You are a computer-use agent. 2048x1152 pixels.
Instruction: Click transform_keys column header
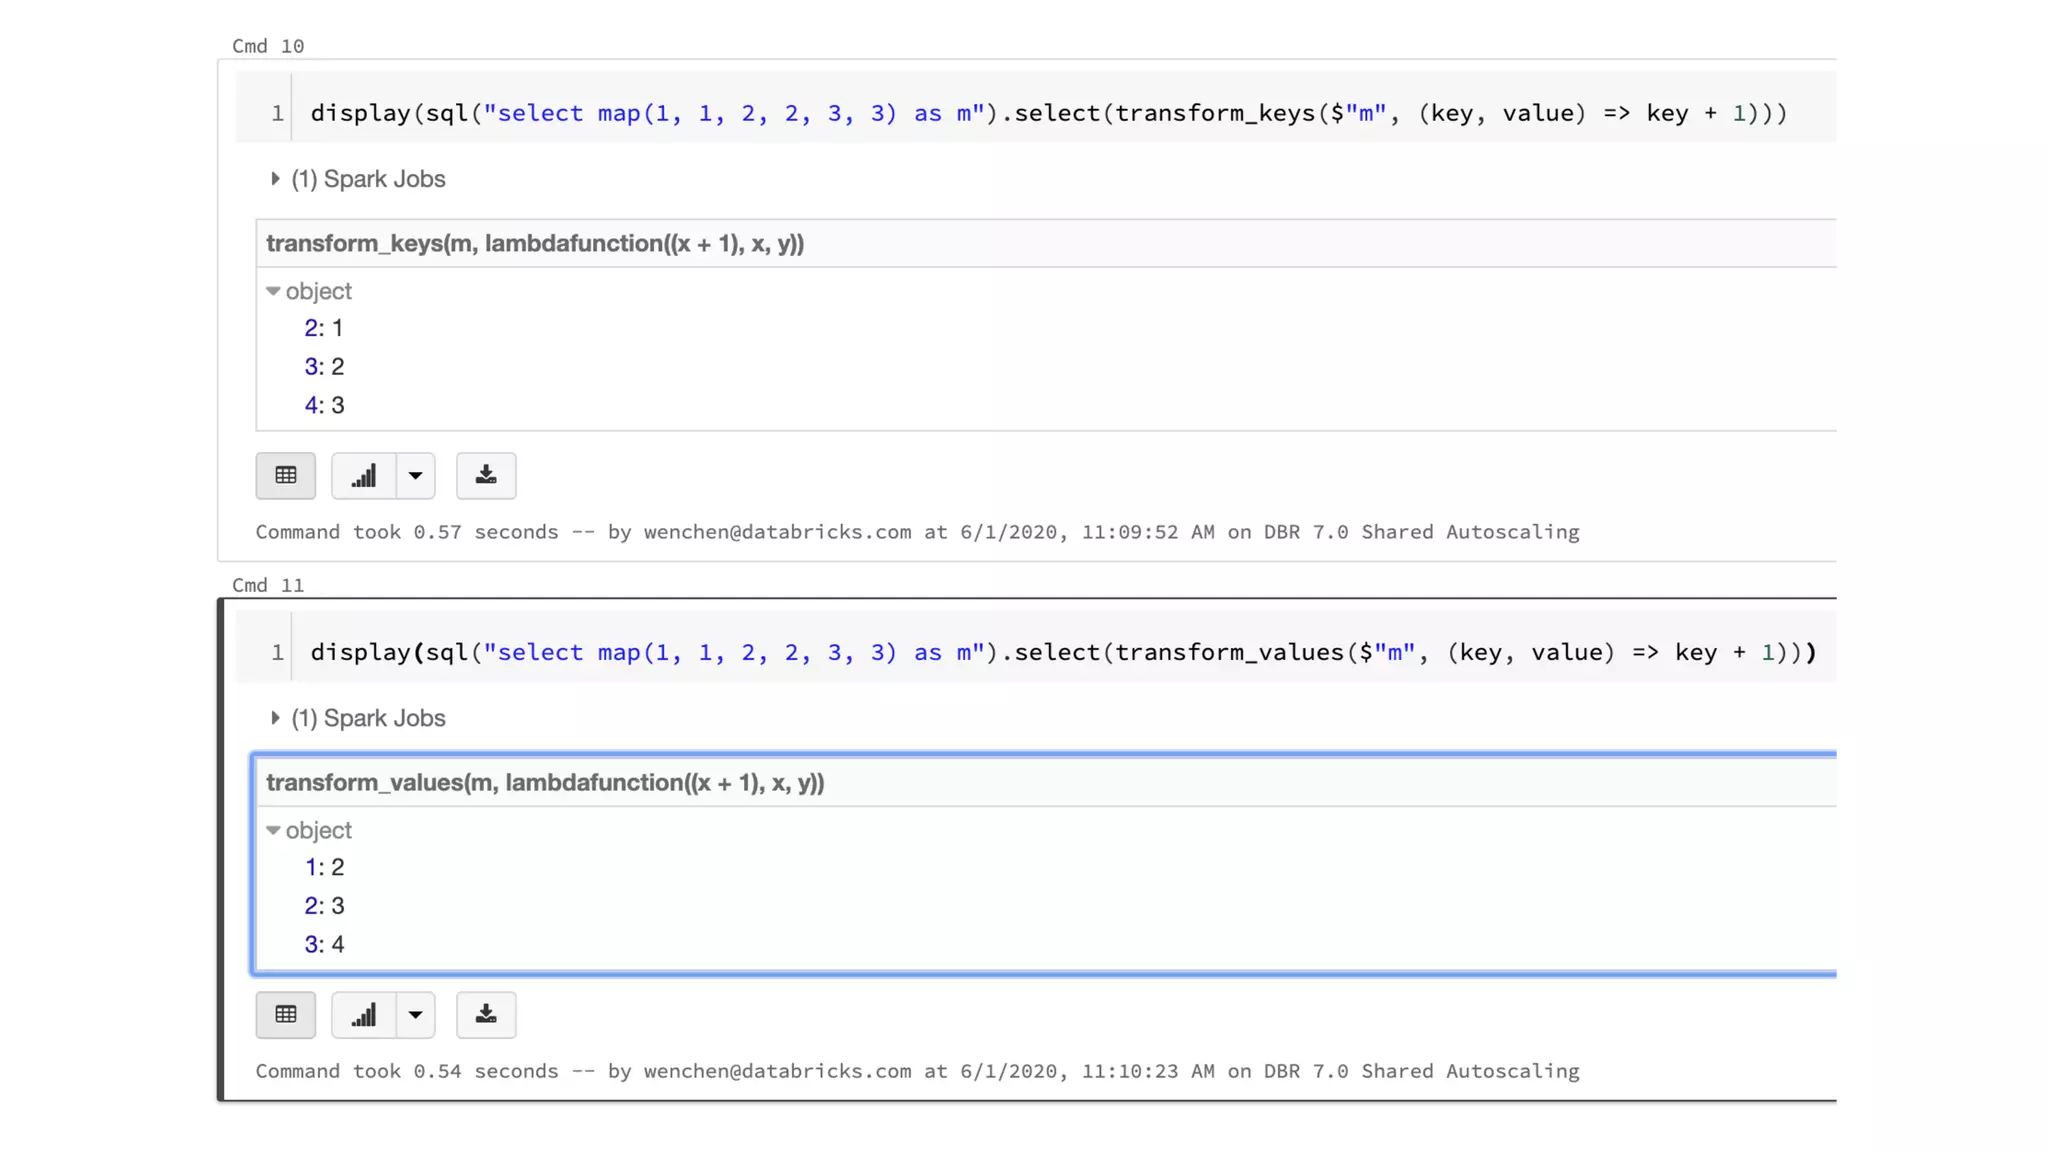pos(535,243)
